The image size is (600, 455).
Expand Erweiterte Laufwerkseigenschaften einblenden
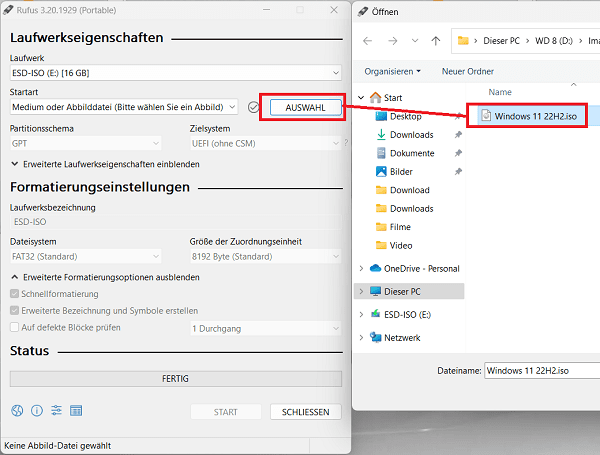pos(105,164)
